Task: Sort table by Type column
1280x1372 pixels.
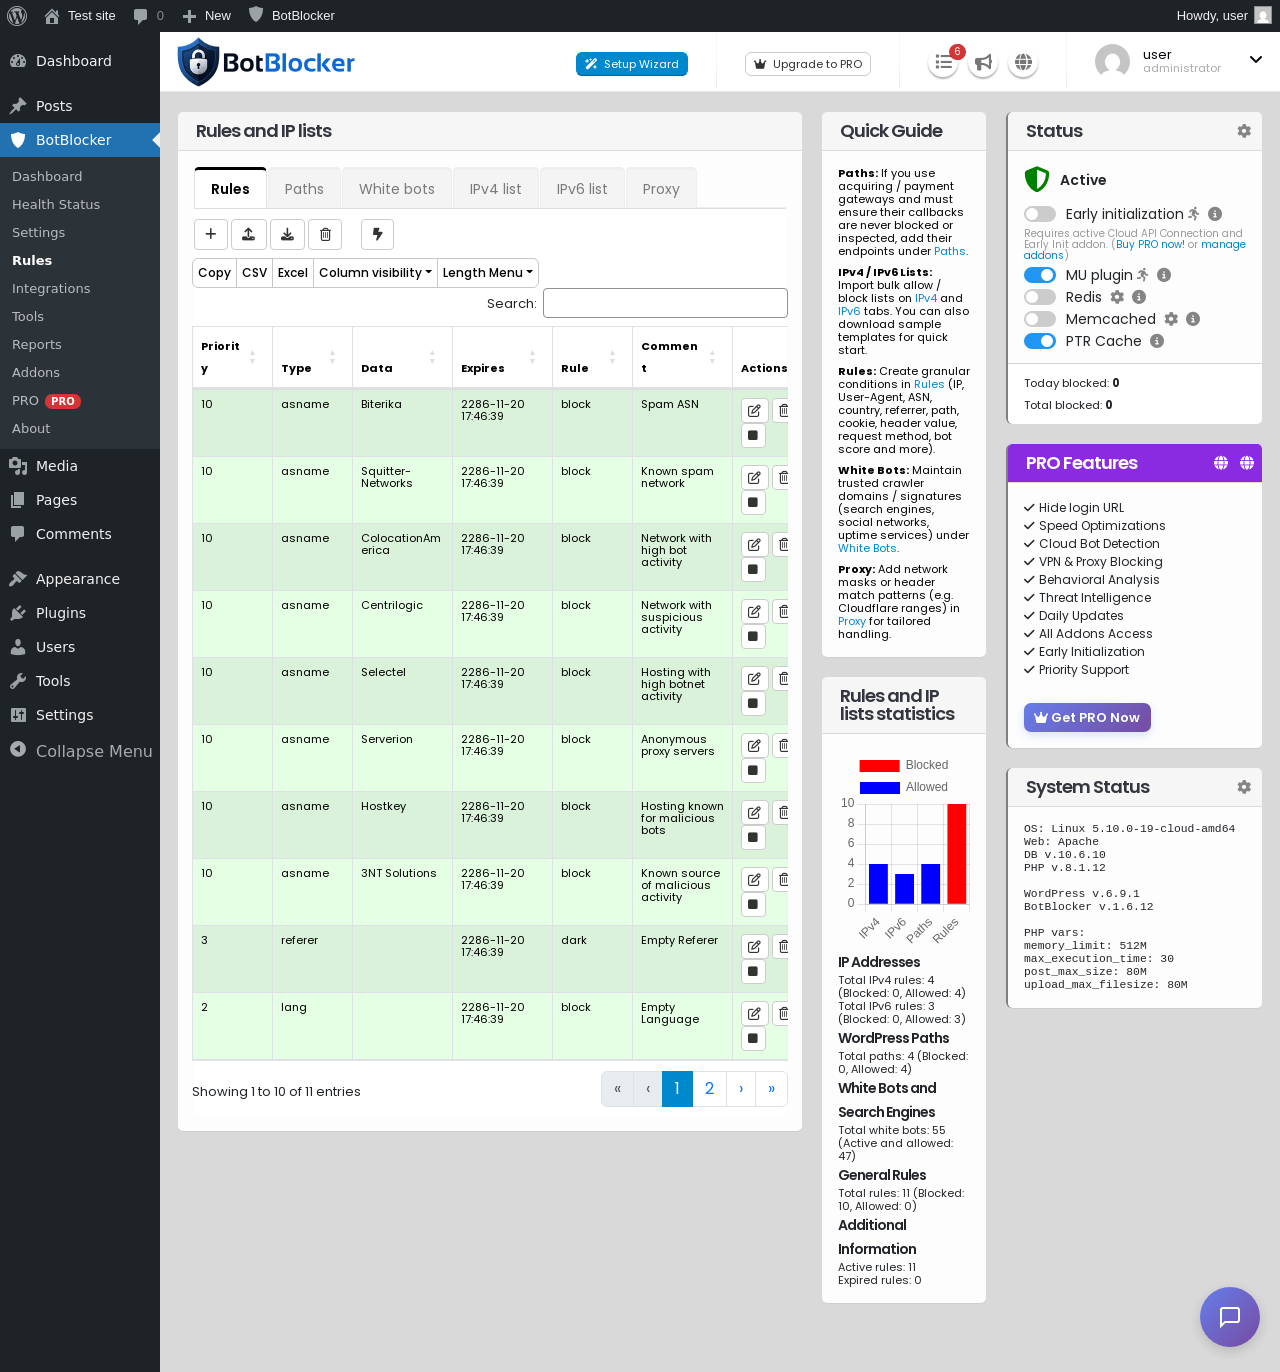Action: pos(312,357)
